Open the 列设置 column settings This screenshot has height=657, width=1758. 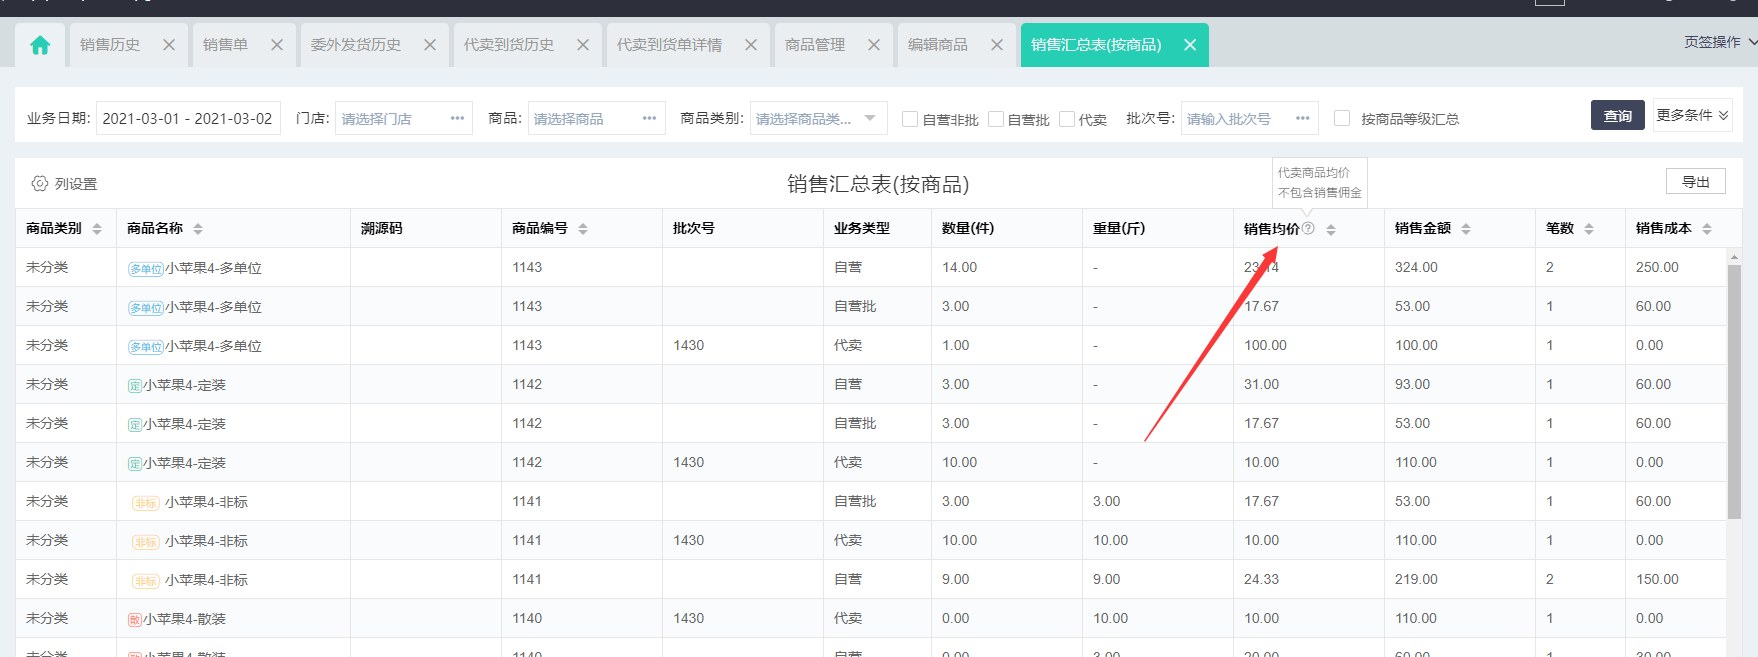click(x=65, y=184)
